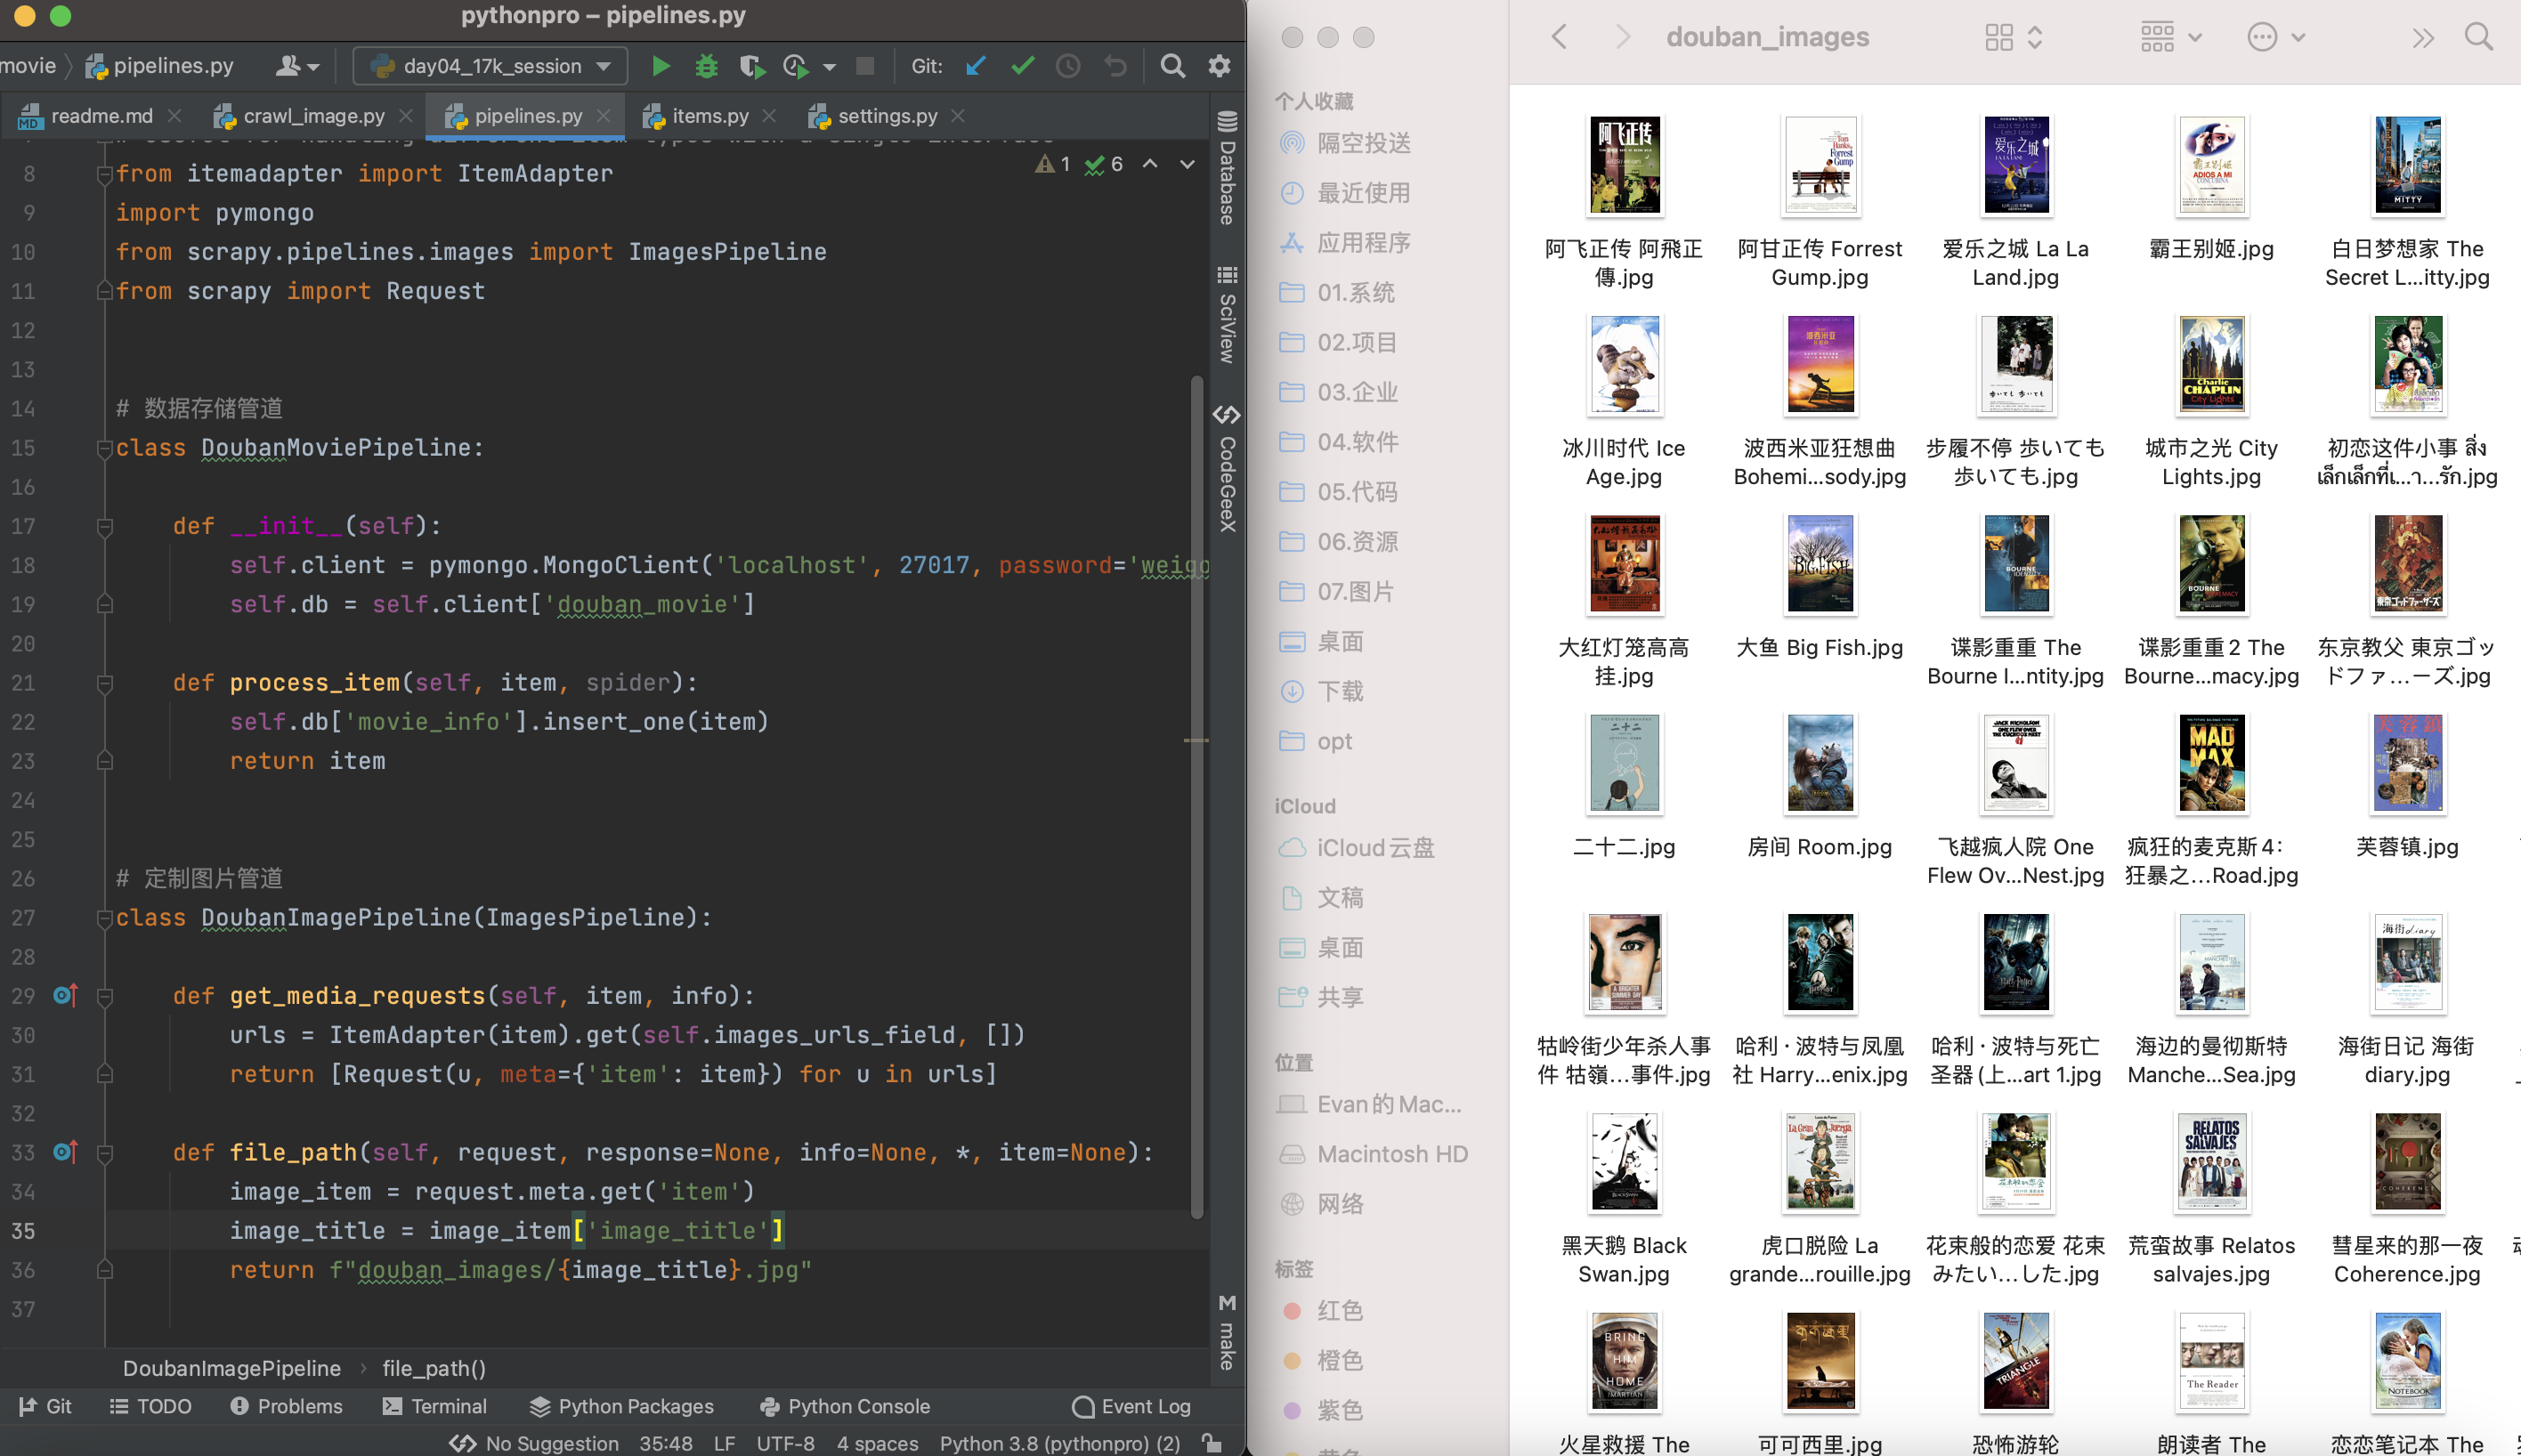Select 黑天鹅 Black Swan.jpg thumbnail
The width and height of the screenshot is (2521, 1456).
(1624, 1163)
